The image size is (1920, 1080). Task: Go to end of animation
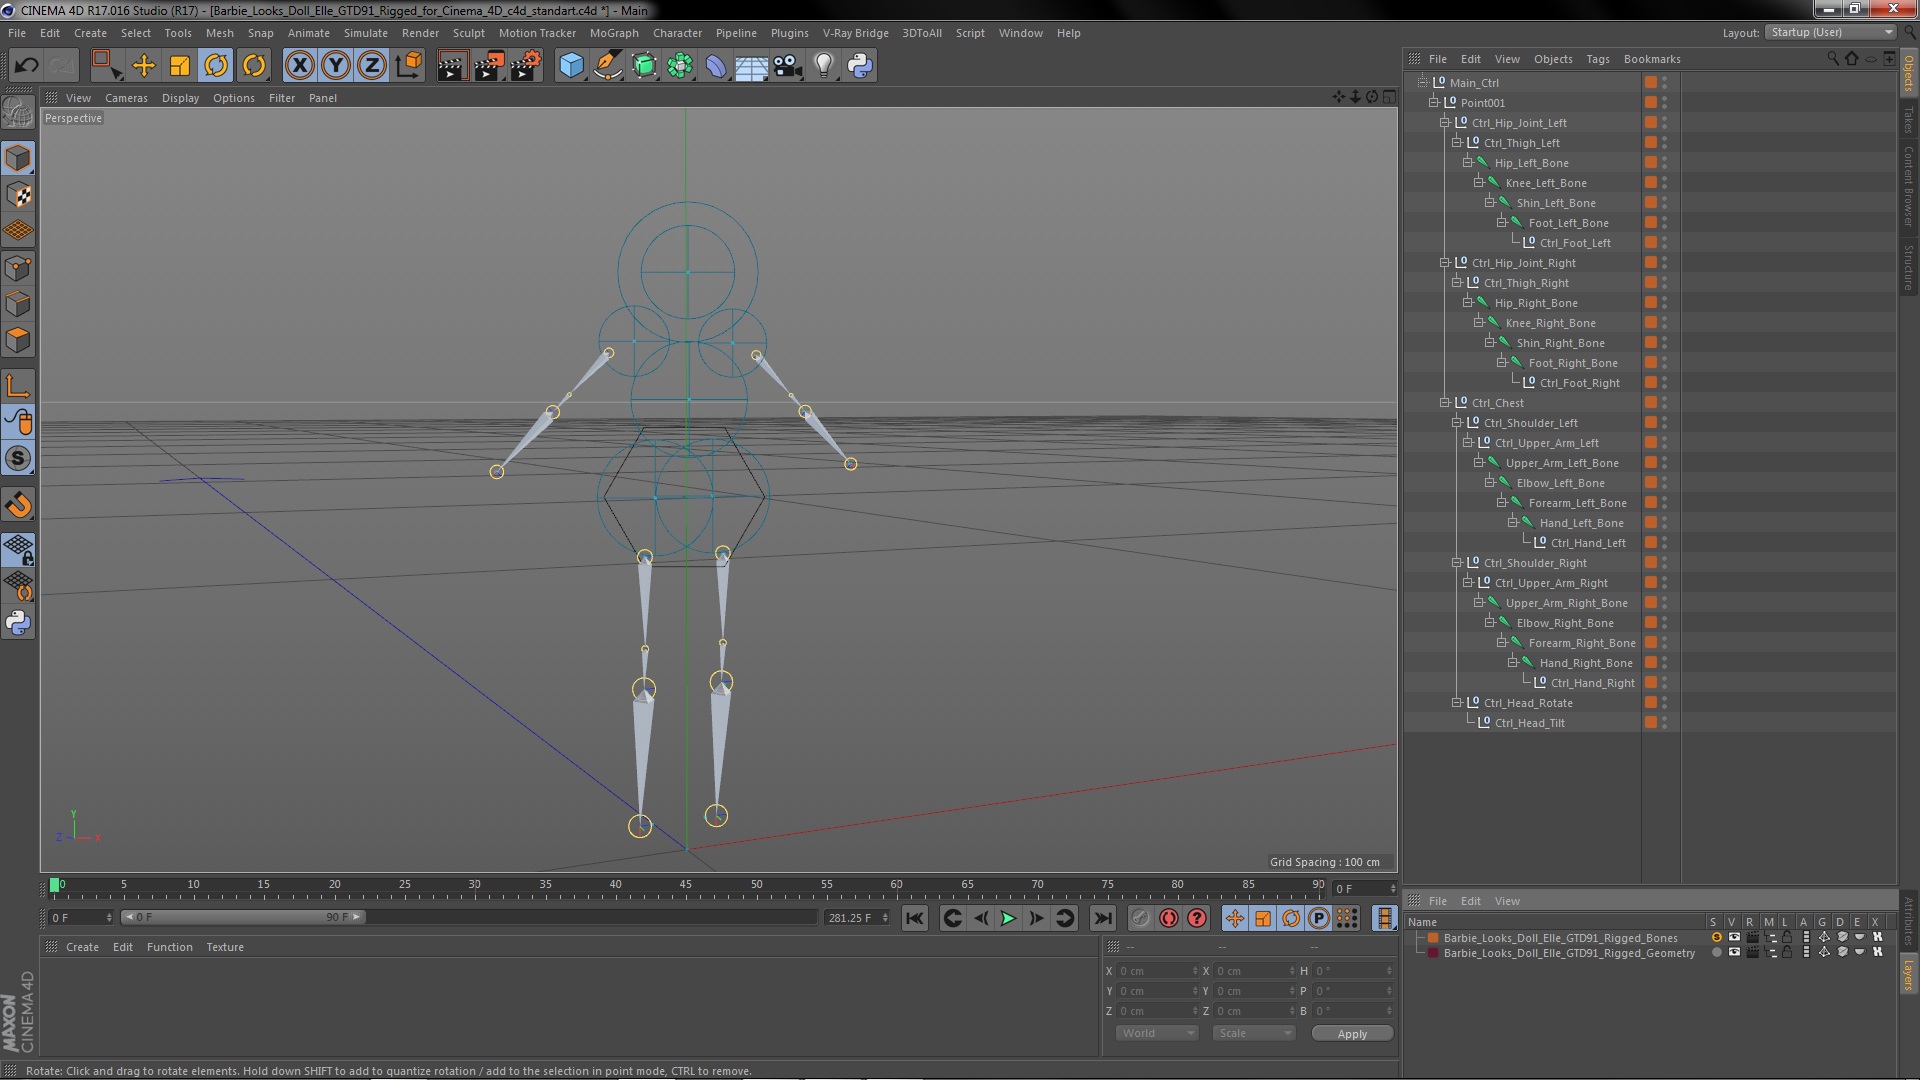point(1102,918)
